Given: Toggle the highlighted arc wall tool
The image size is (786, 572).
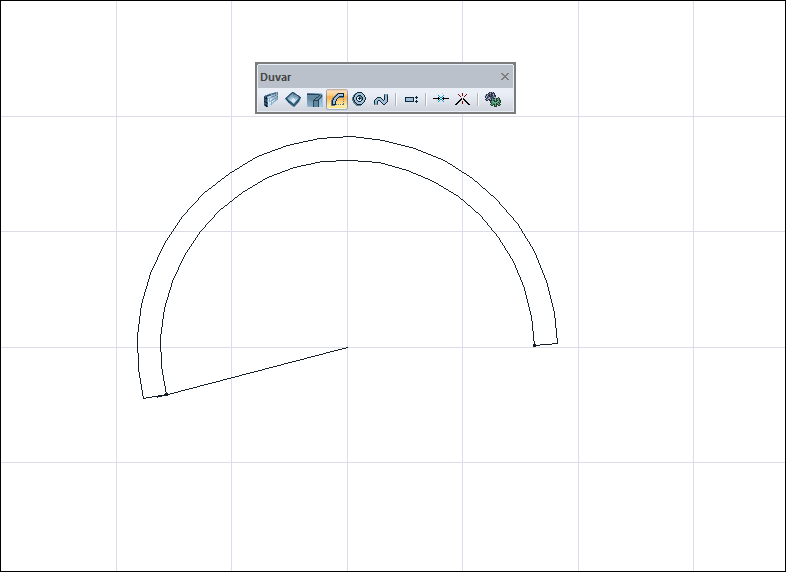Looking at the screenshot, I should pos(337,100).
